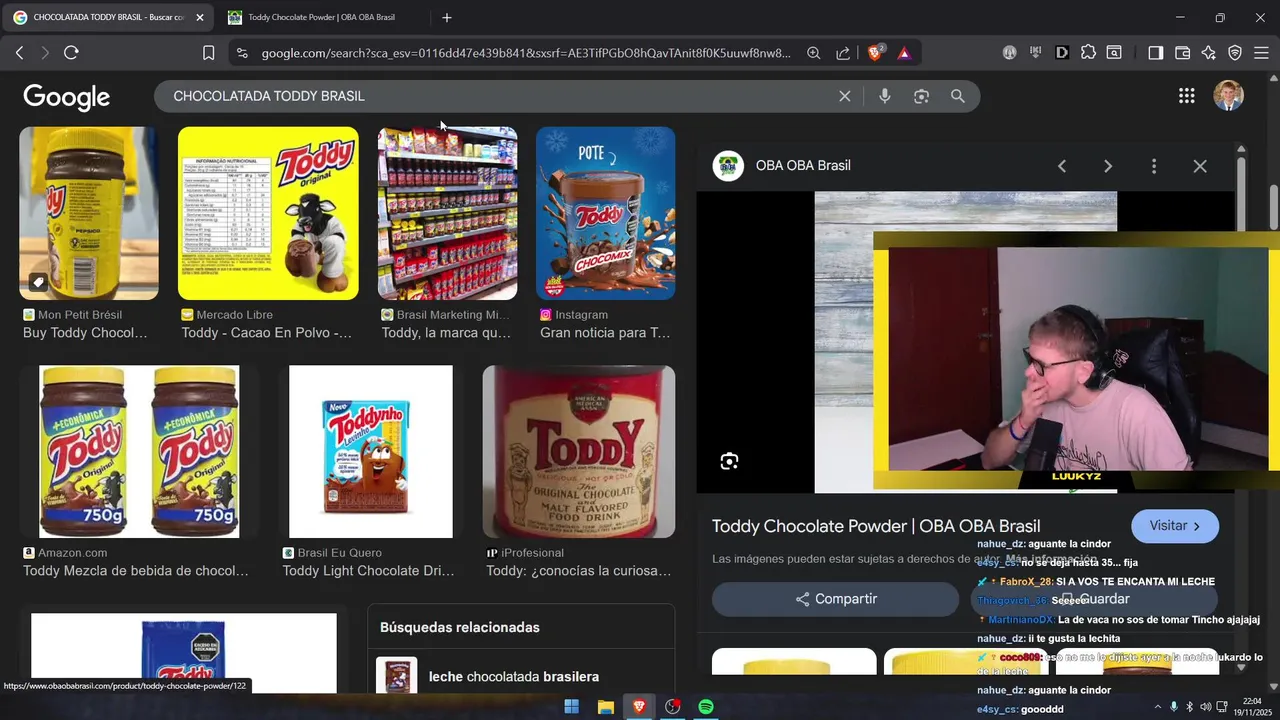This screenshot has width=1280, height=720.
Task: Open Spotify from the taskbar
Action: [x=706, y=707]
